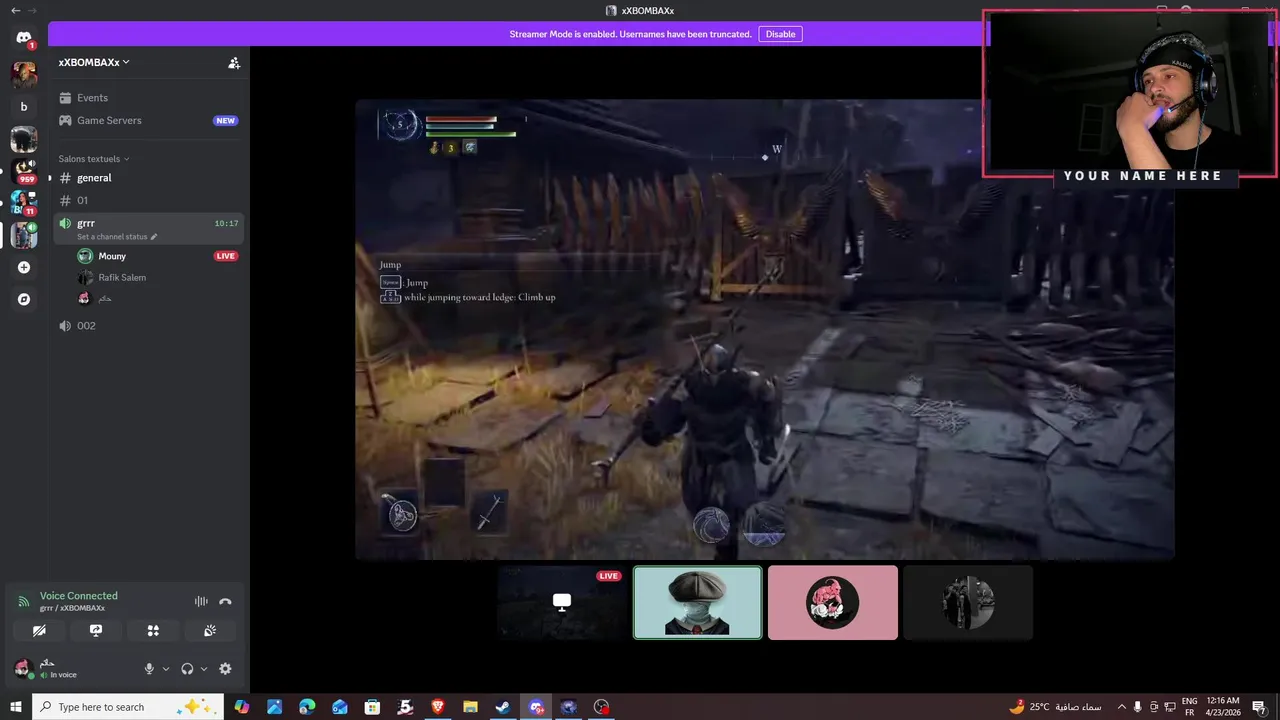Click the share your screen button
This screenshot has width=1280, height=720.
click(96, 631)
